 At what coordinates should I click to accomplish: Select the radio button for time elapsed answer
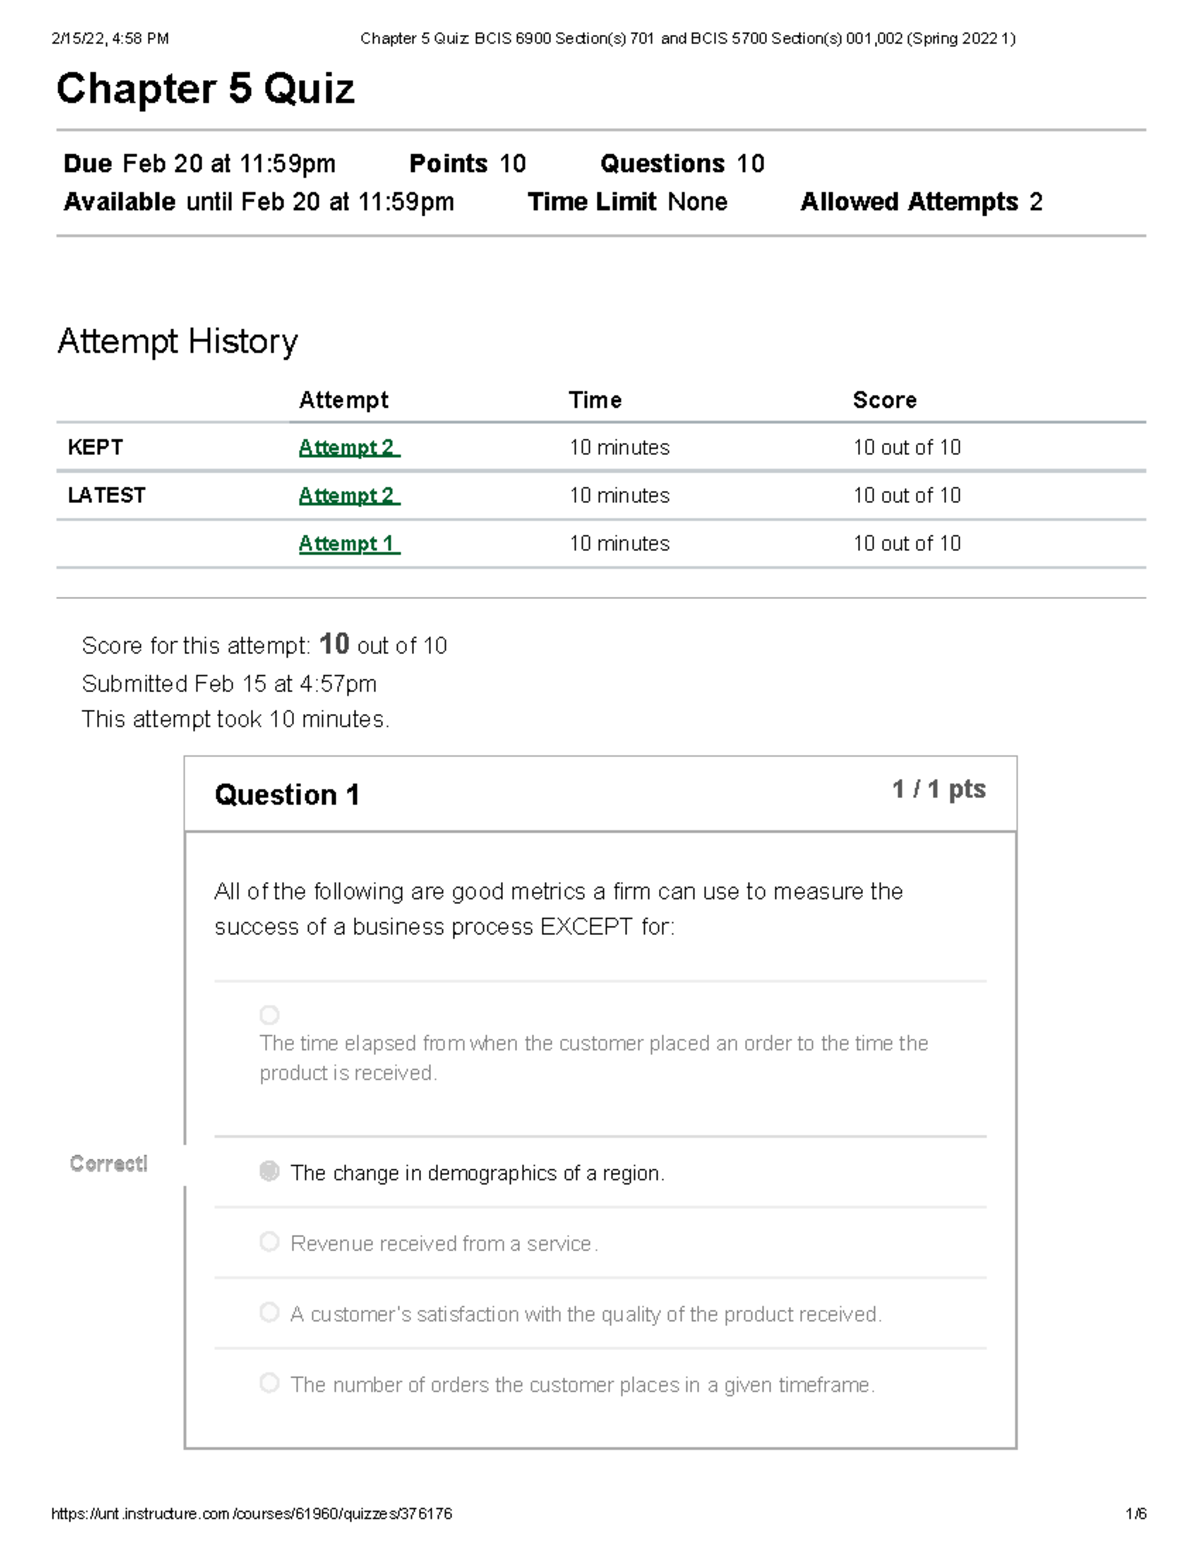point(269,1014)
